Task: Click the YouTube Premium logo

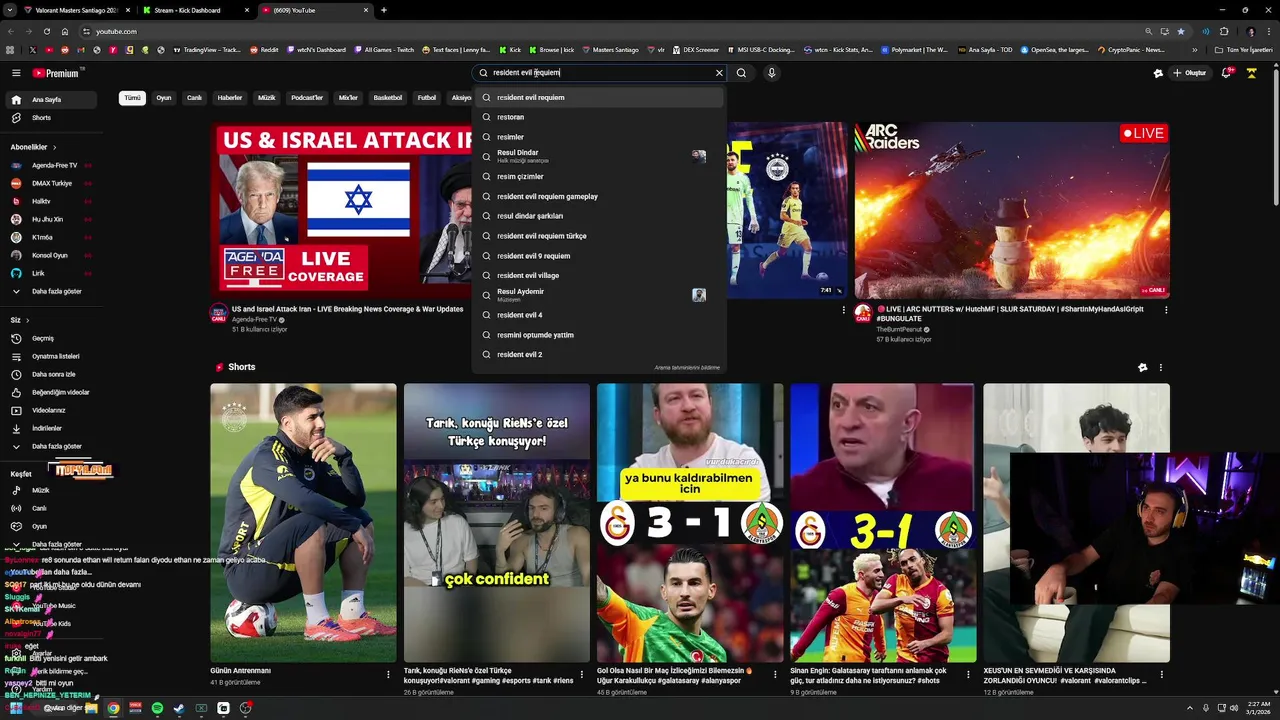Action: (56, 73)
